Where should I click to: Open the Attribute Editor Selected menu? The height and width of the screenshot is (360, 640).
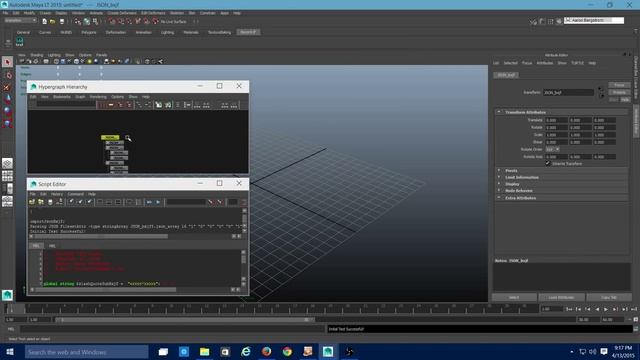coord(510,63)
